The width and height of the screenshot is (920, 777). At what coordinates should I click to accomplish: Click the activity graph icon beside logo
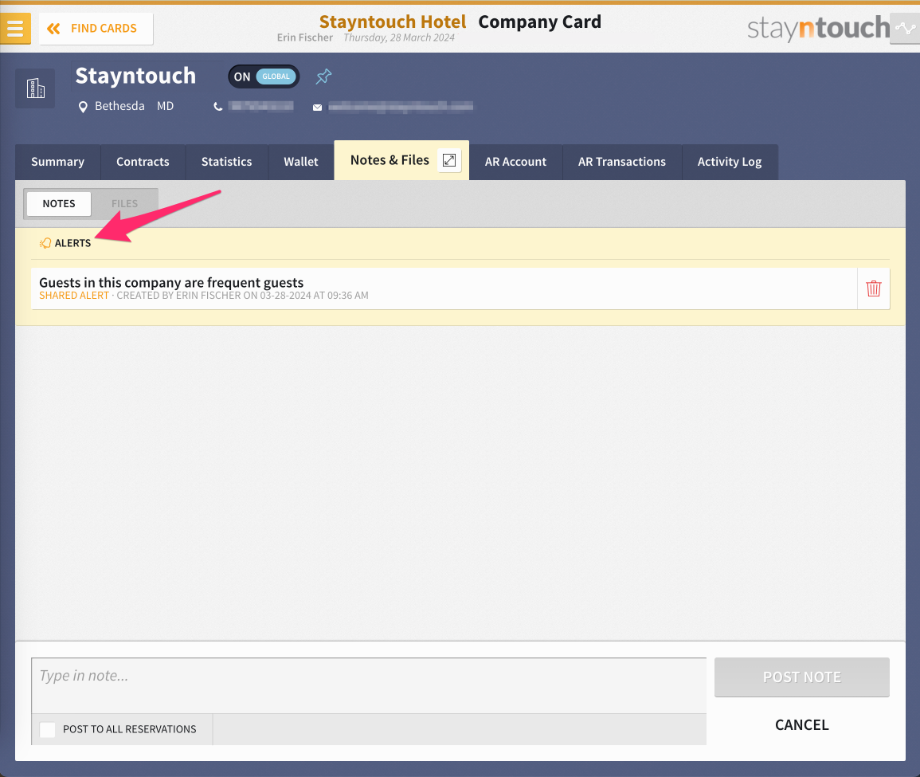coord(905,28)
